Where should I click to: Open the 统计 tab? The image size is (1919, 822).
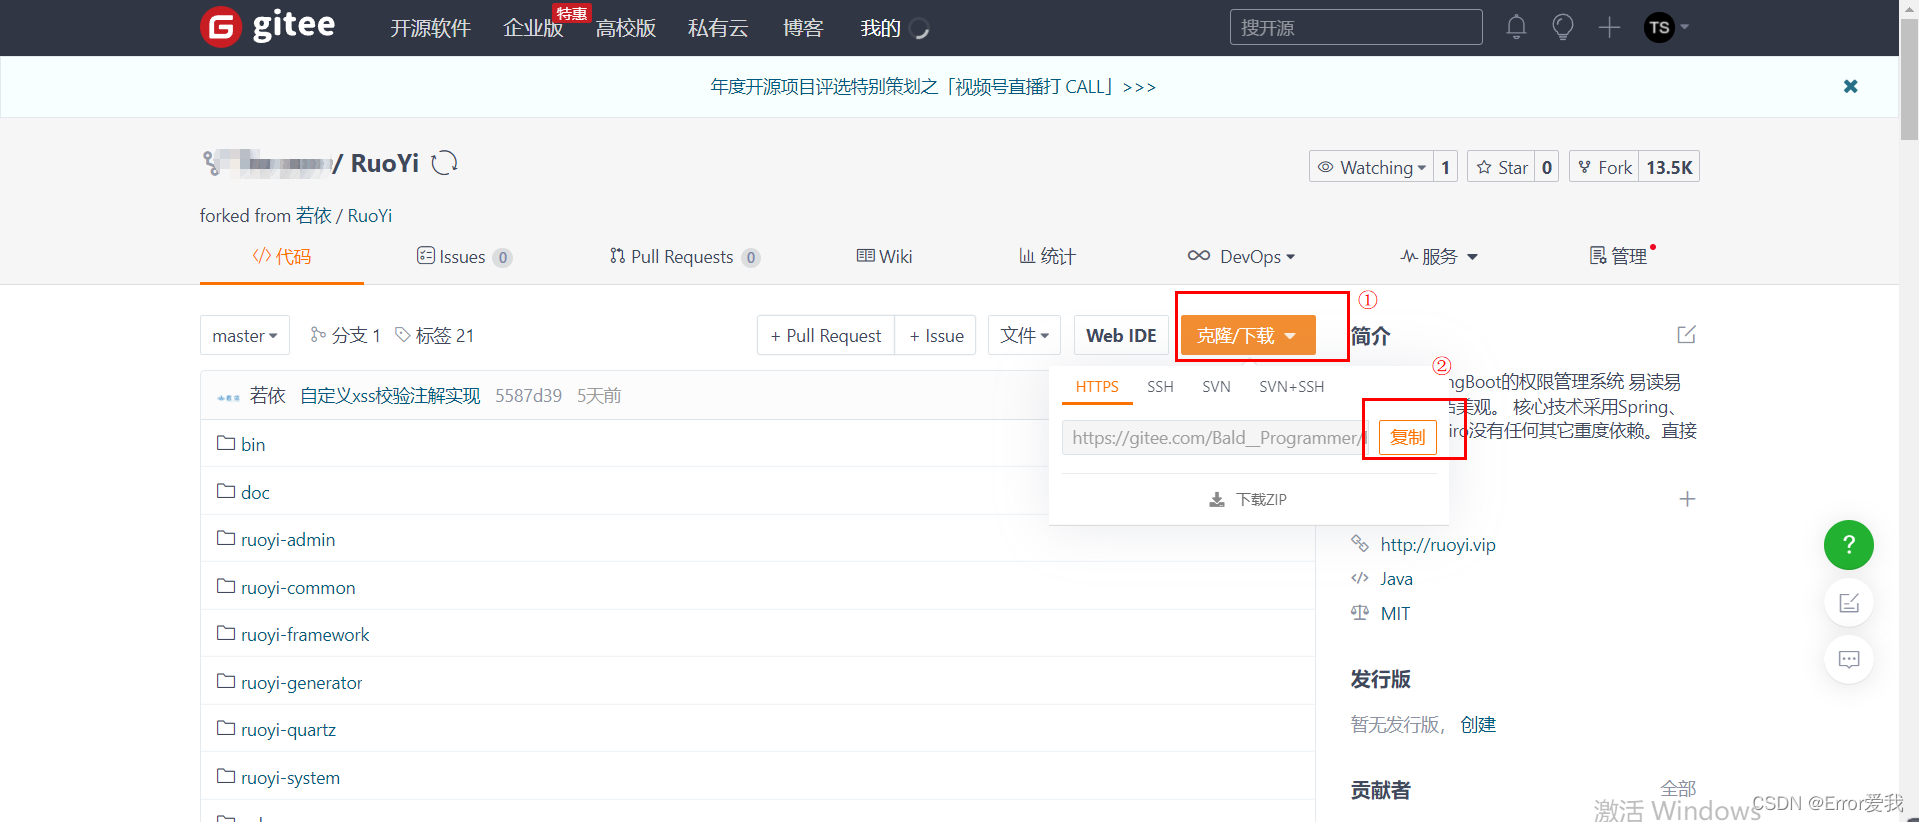(x=1047, y=256)
